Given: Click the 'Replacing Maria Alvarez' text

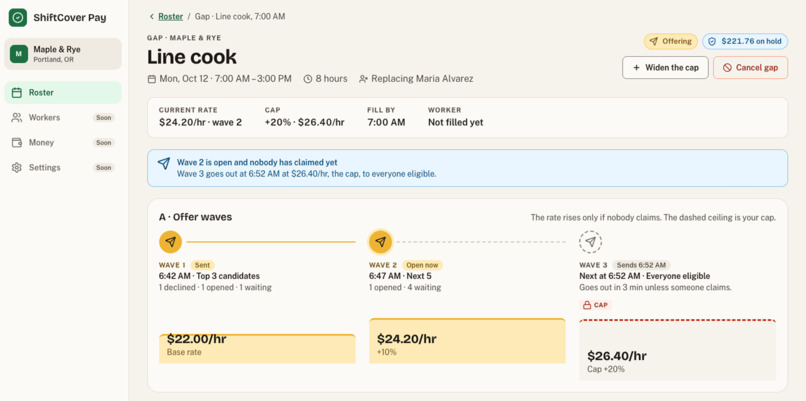Looking at the screenshot, I should (422, 79).
